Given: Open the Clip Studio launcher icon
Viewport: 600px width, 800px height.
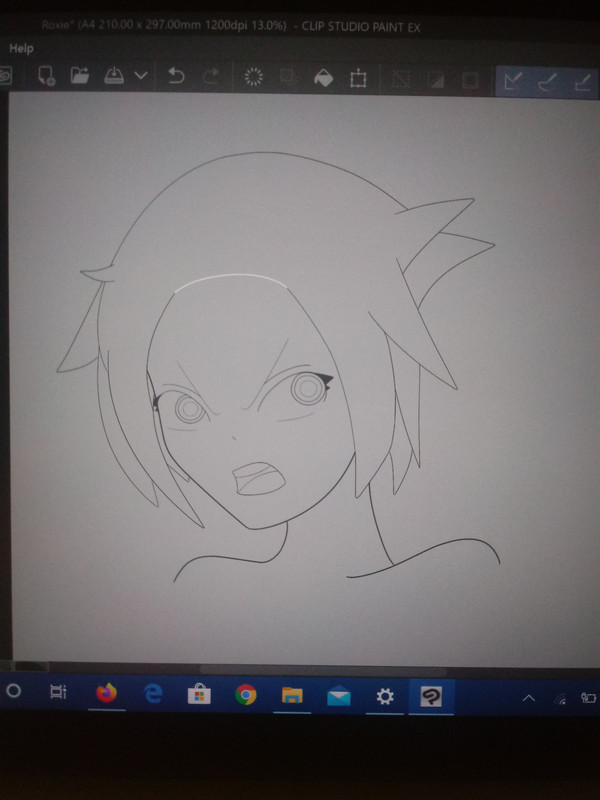Looking at the screenshot, I should (4, 76).
